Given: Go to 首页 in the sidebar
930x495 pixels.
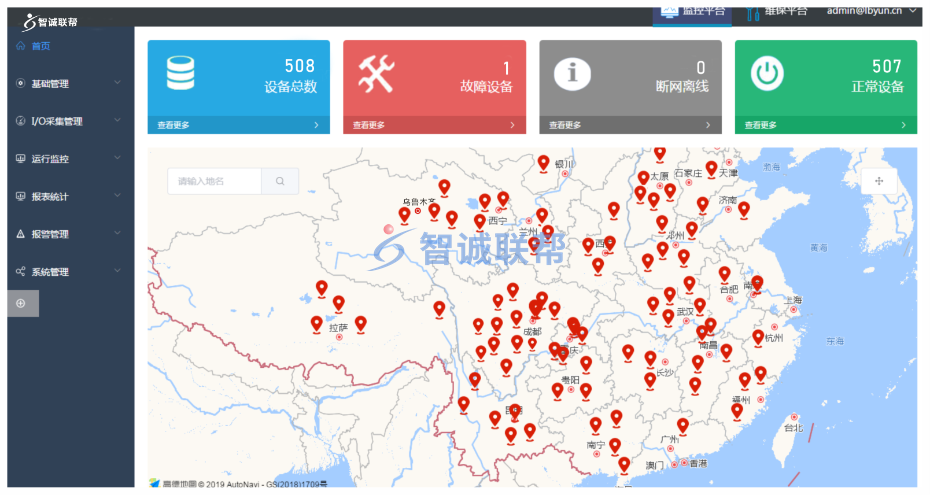Looking at the screenshot, I should point(40,46).
